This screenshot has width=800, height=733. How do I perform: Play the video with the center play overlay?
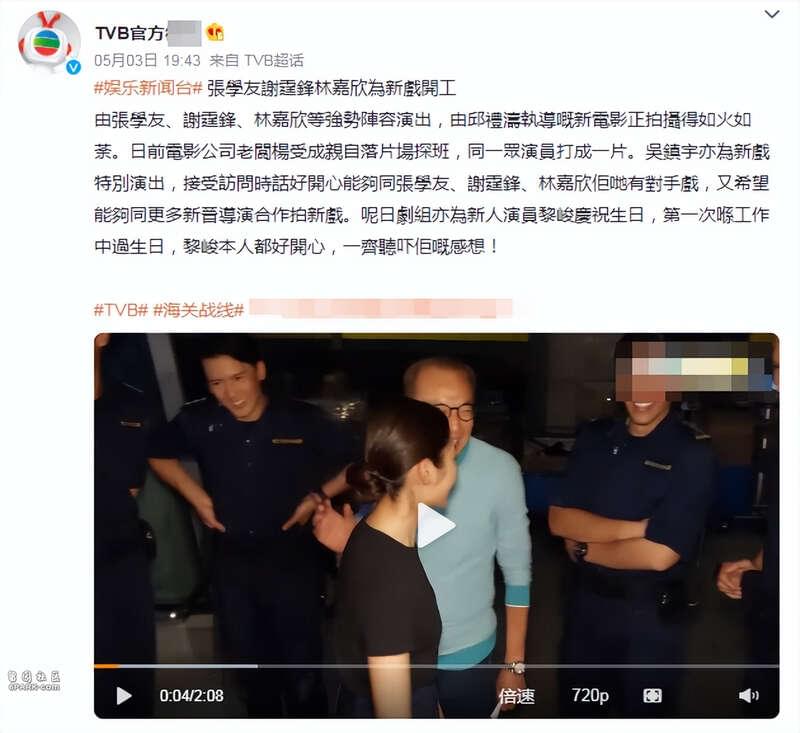point(436,525)
